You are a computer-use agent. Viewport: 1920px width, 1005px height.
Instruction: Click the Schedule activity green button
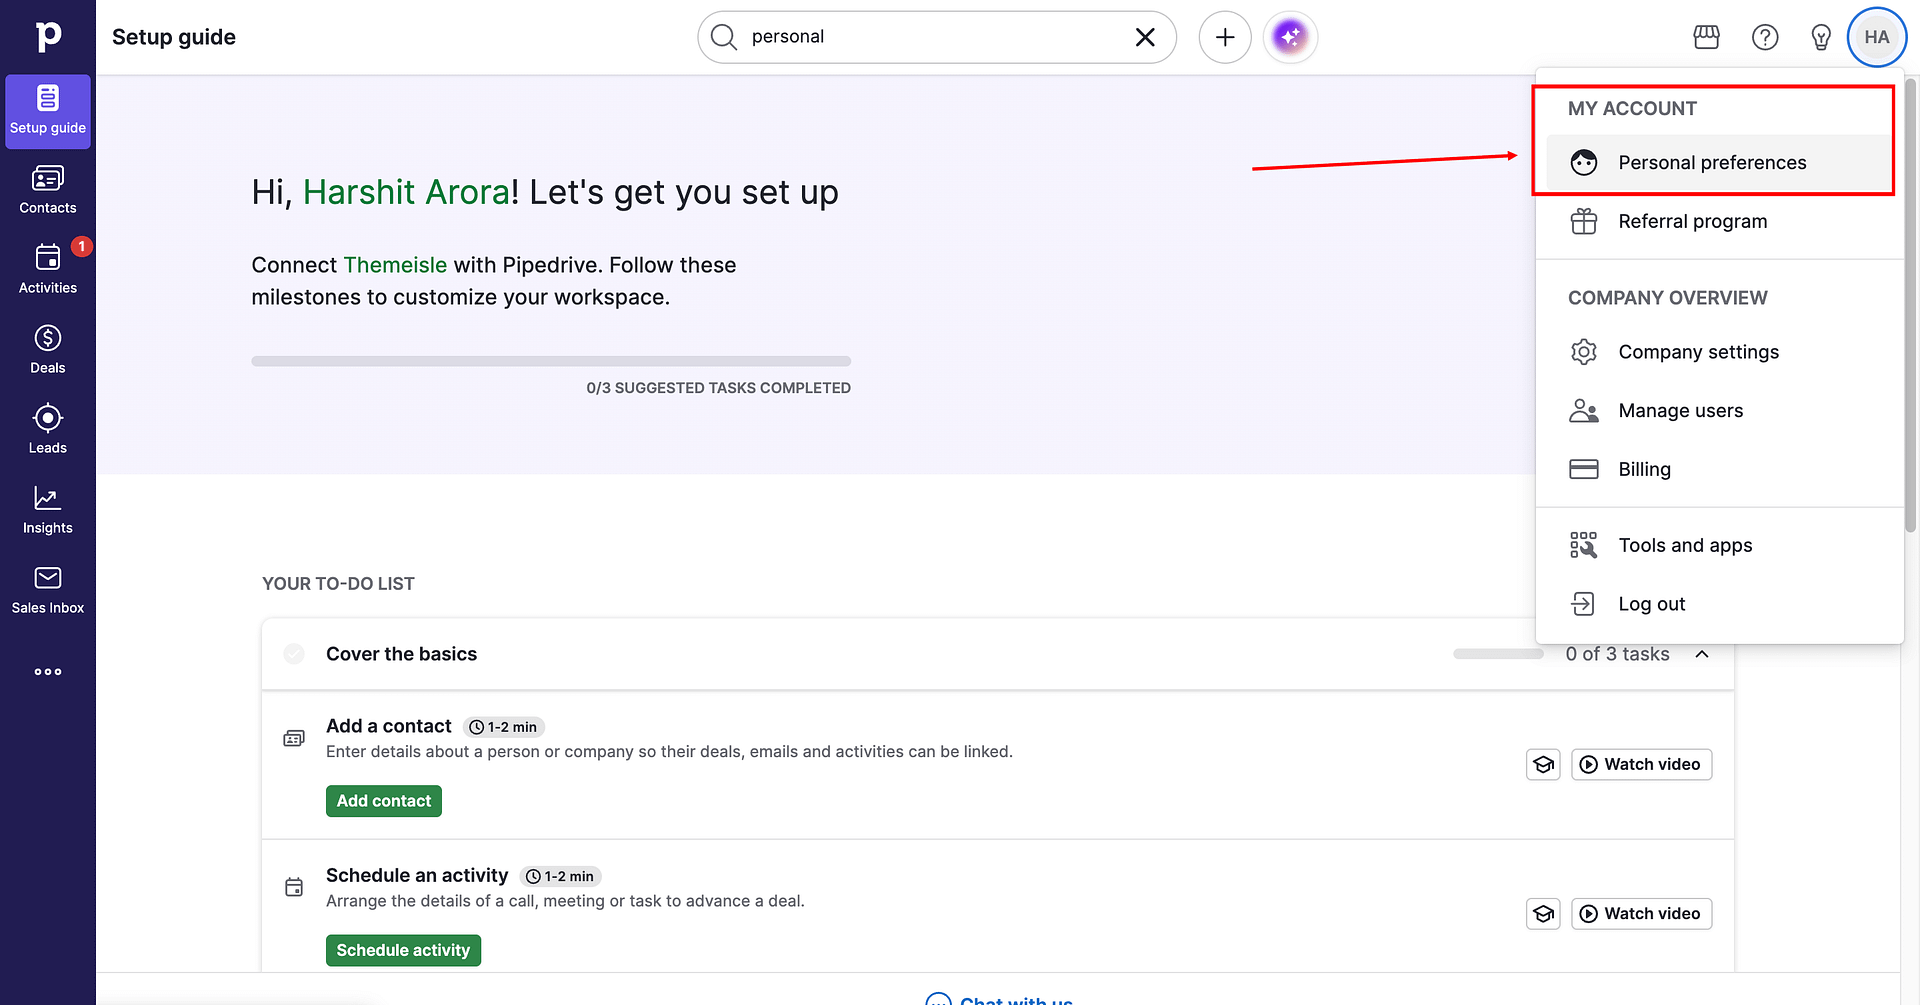403,950
